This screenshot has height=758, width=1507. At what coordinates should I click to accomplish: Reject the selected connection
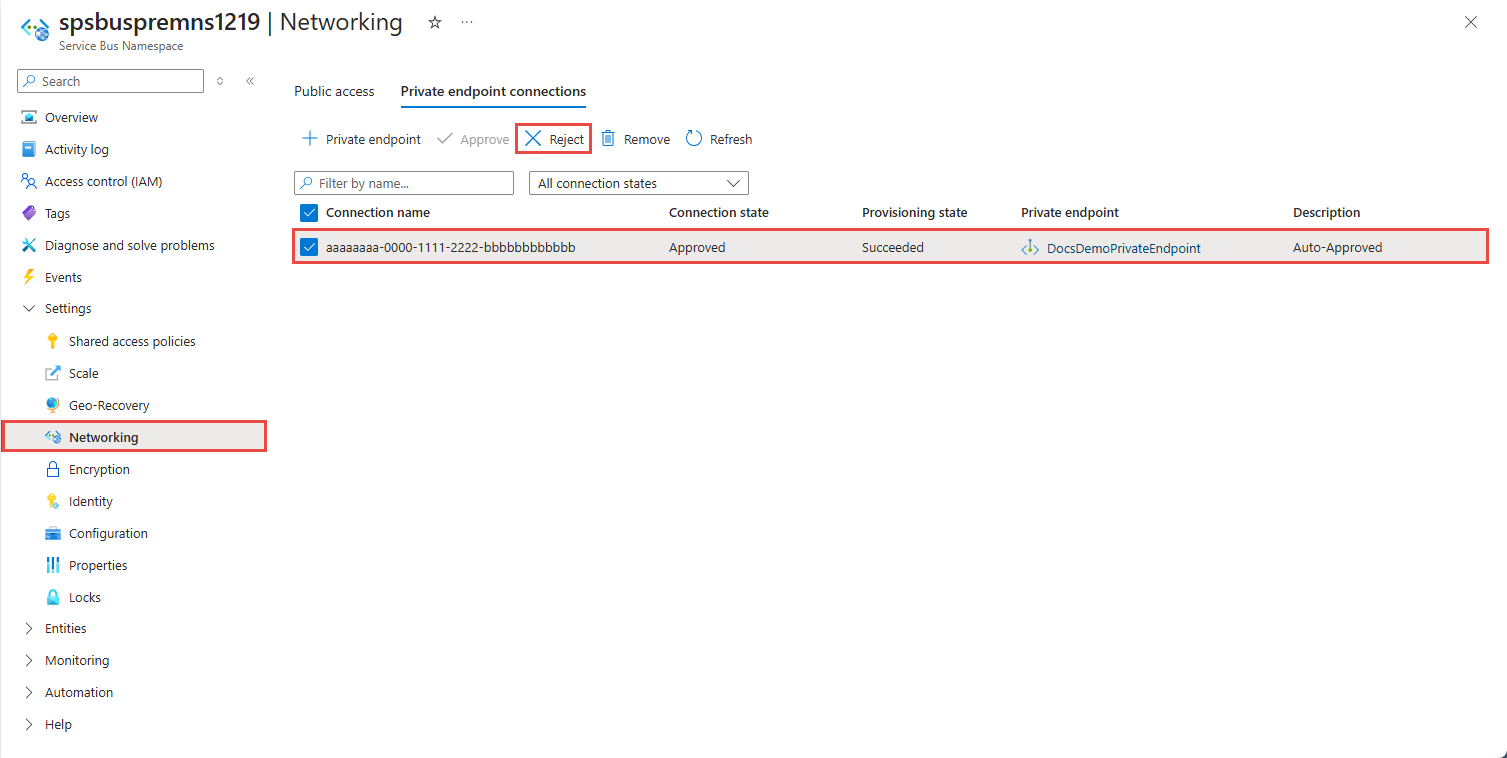(x=554, y=139)
